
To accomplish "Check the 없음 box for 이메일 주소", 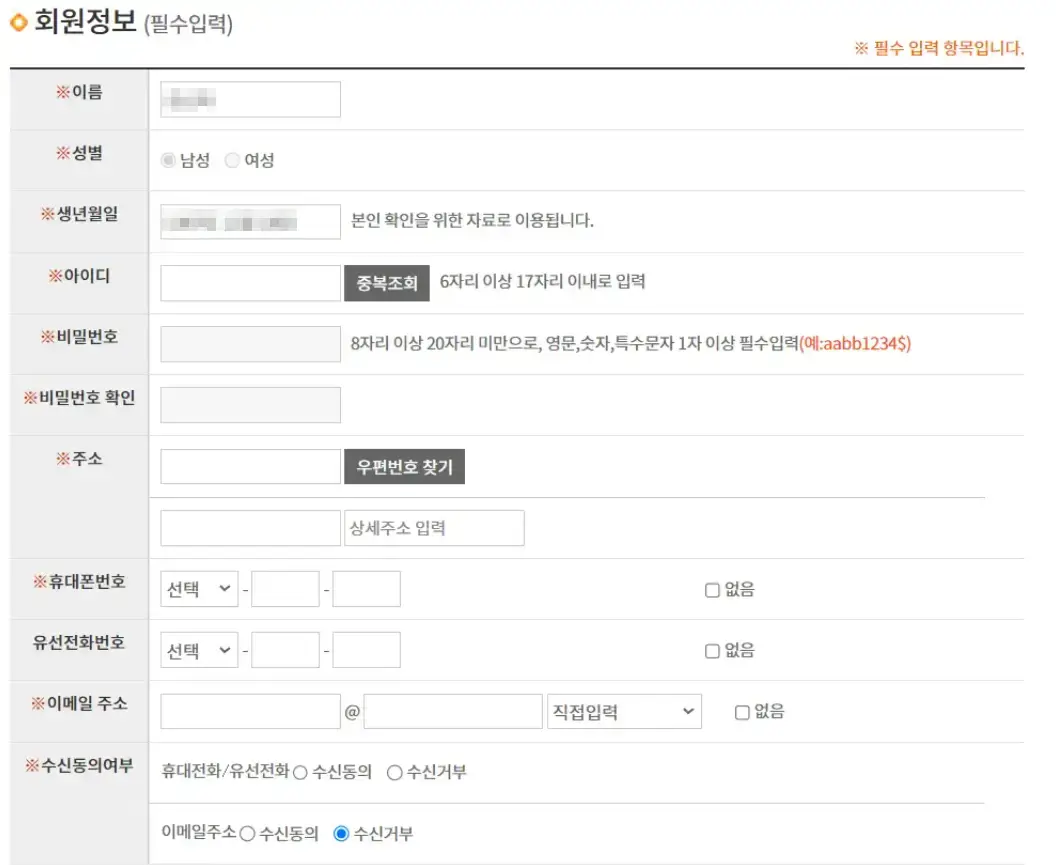I will (742, 711).
